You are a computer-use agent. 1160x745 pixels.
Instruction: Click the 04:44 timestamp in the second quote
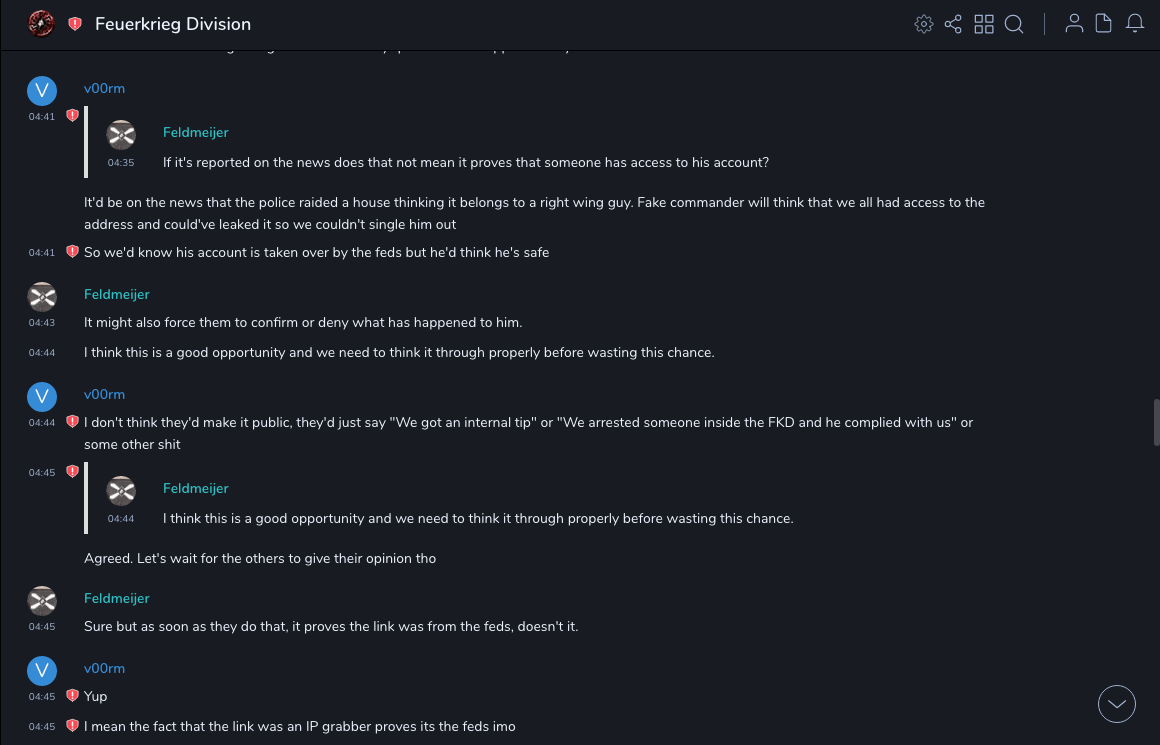point(121,518)
